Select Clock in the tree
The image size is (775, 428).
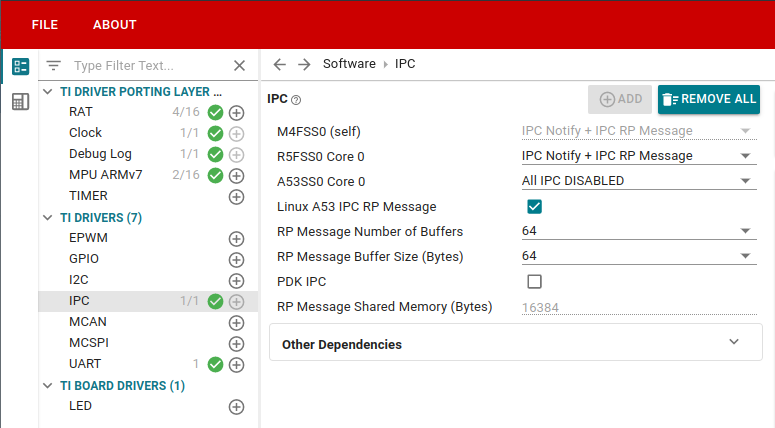pos(86,132)
